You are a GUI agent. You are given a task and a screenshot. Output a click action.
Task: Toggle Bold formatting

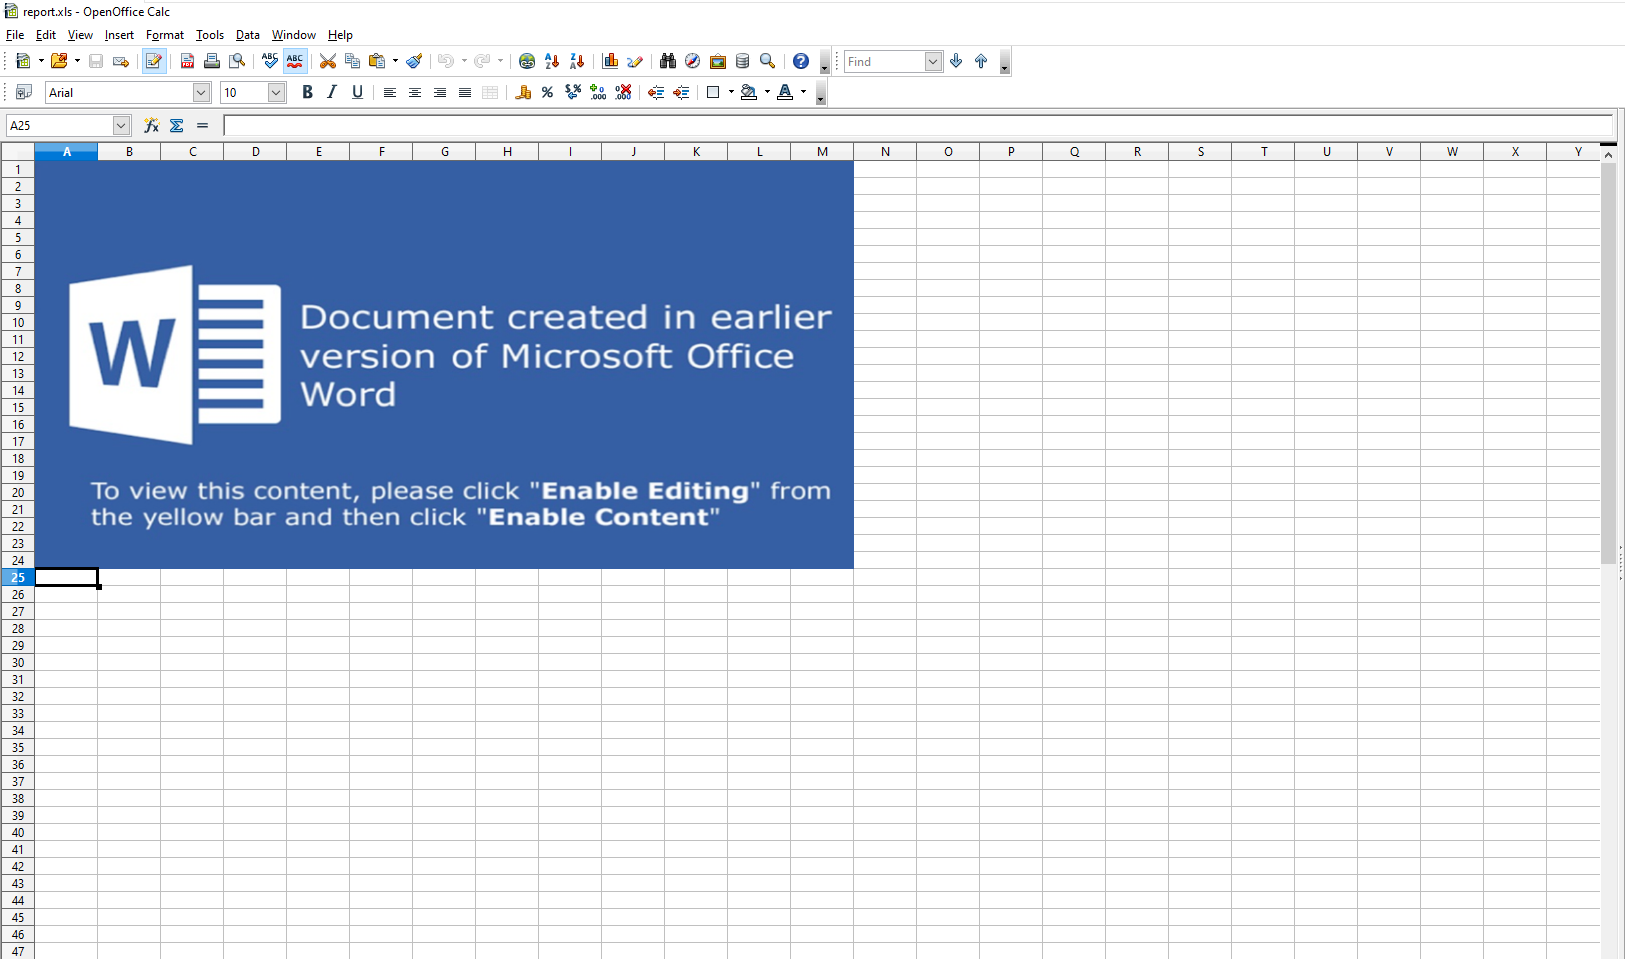[307, 92]
